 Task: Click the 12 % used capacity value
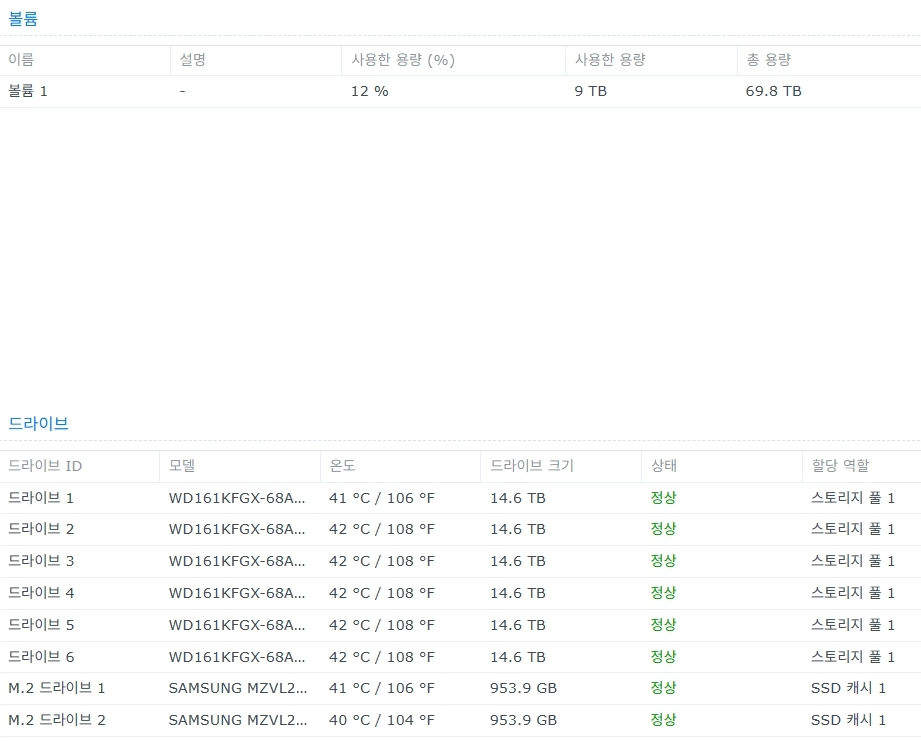tap(369, 91)
